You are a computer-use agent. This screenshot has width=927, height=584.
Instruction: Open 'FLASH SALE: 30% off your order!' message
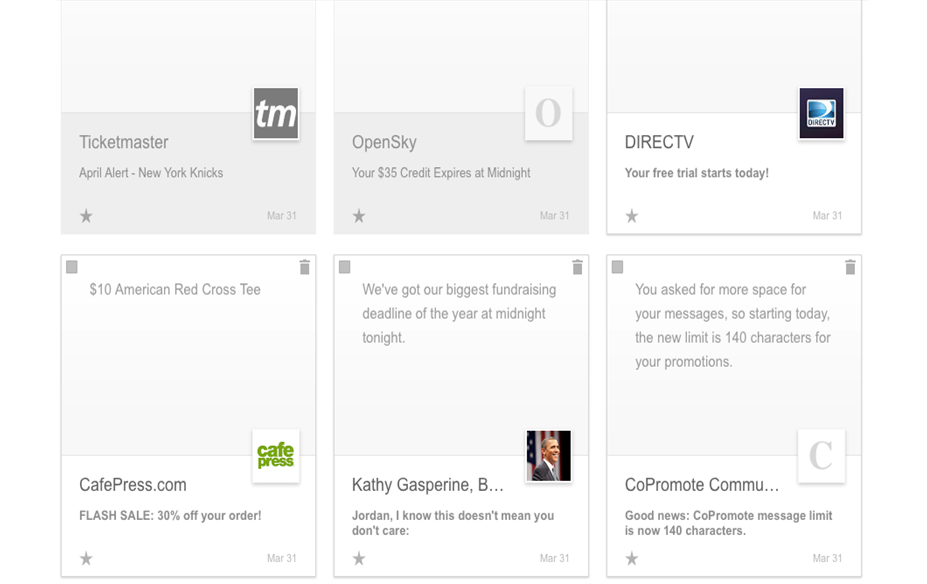[170, 516]
